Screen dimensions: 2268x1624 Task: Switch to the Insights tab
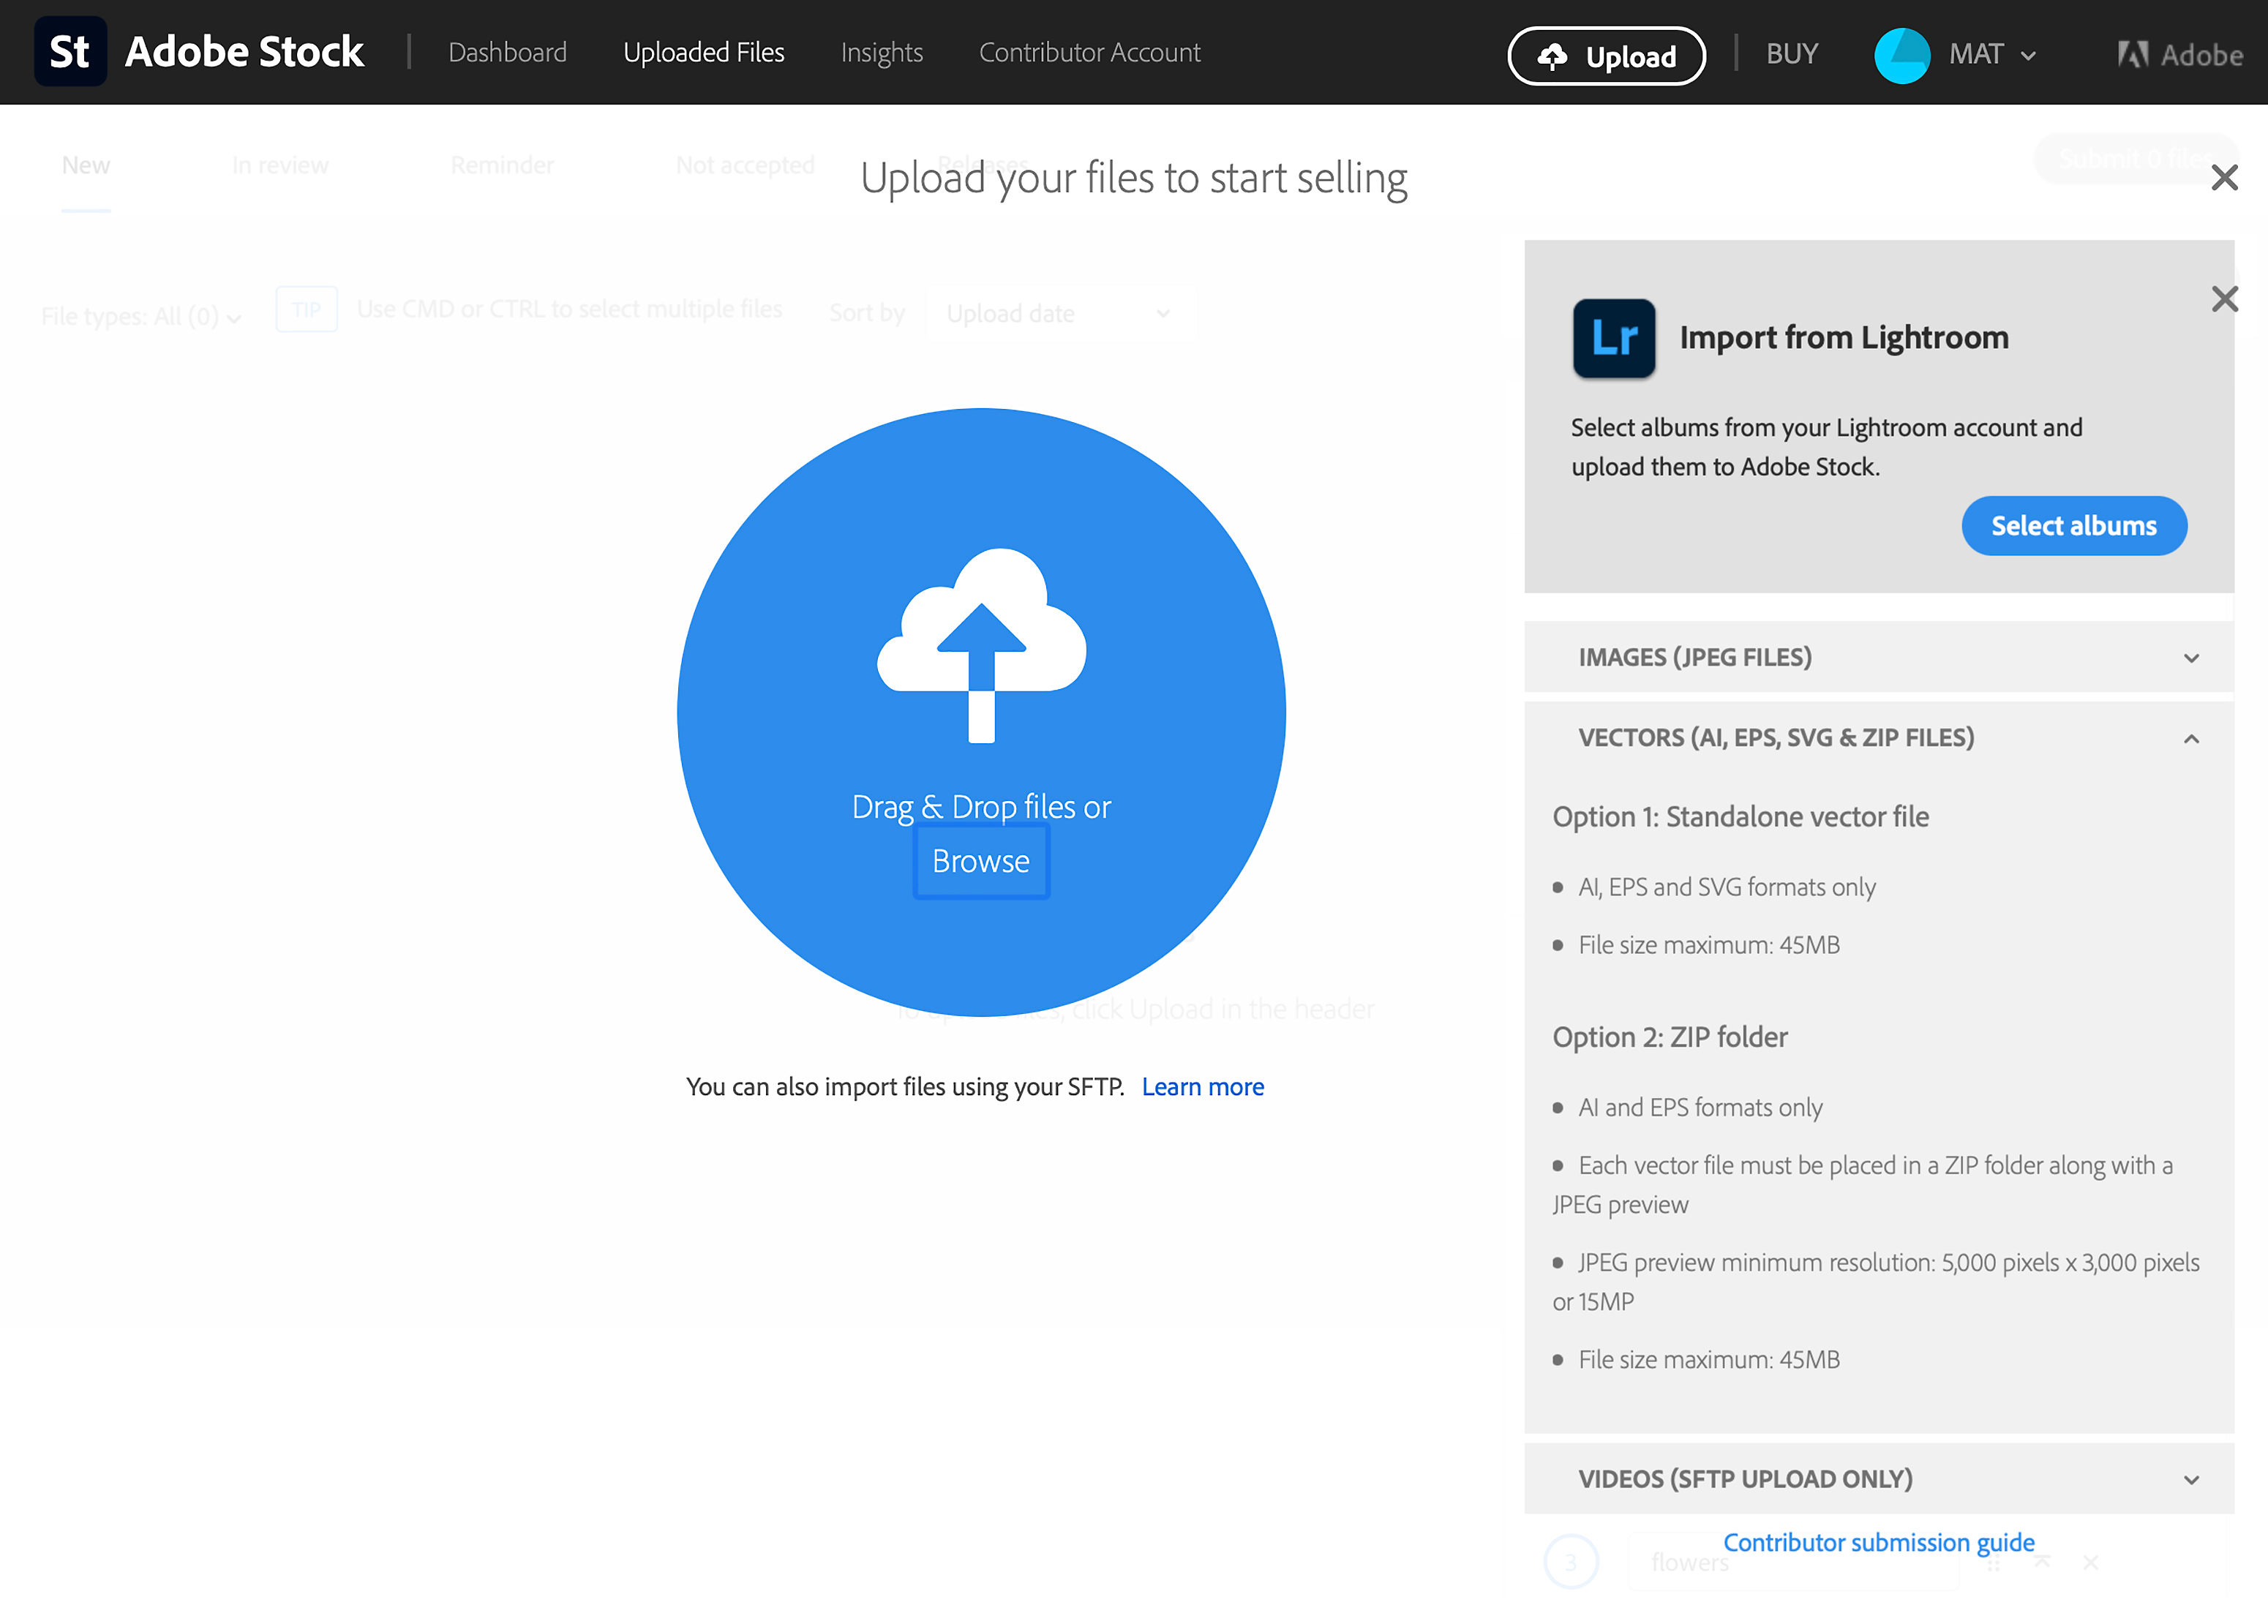(882, 53)
